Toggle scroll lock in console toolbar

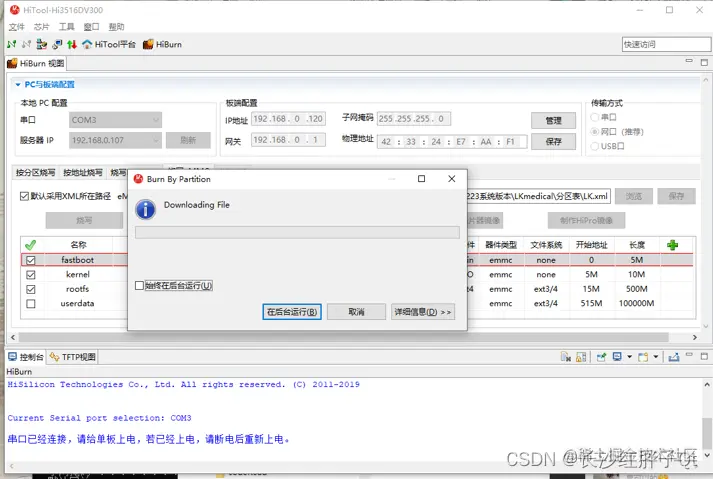point(581,357)
